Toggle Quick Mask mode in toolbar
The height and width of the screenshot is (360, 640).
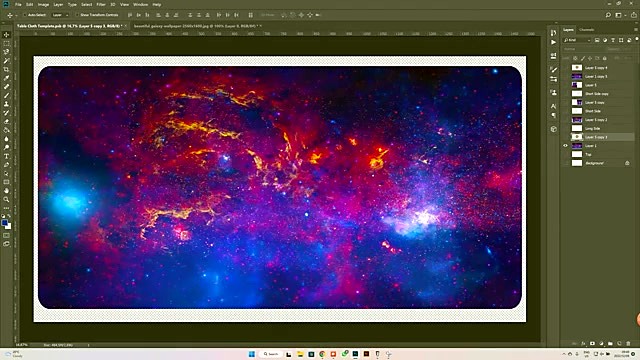click(6, 236)
